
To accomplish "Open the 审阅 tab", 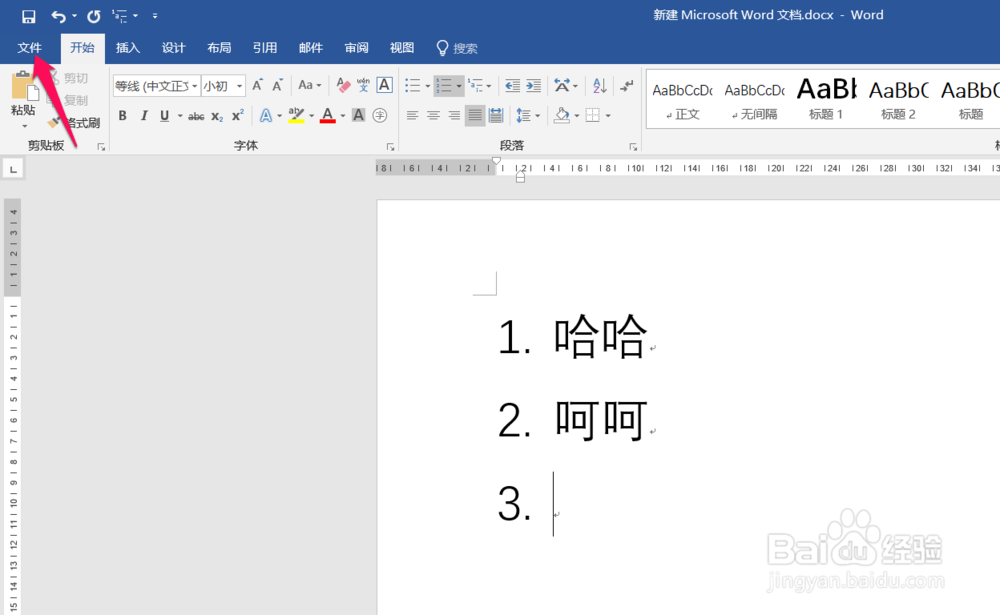I will [x=357, y=48].
